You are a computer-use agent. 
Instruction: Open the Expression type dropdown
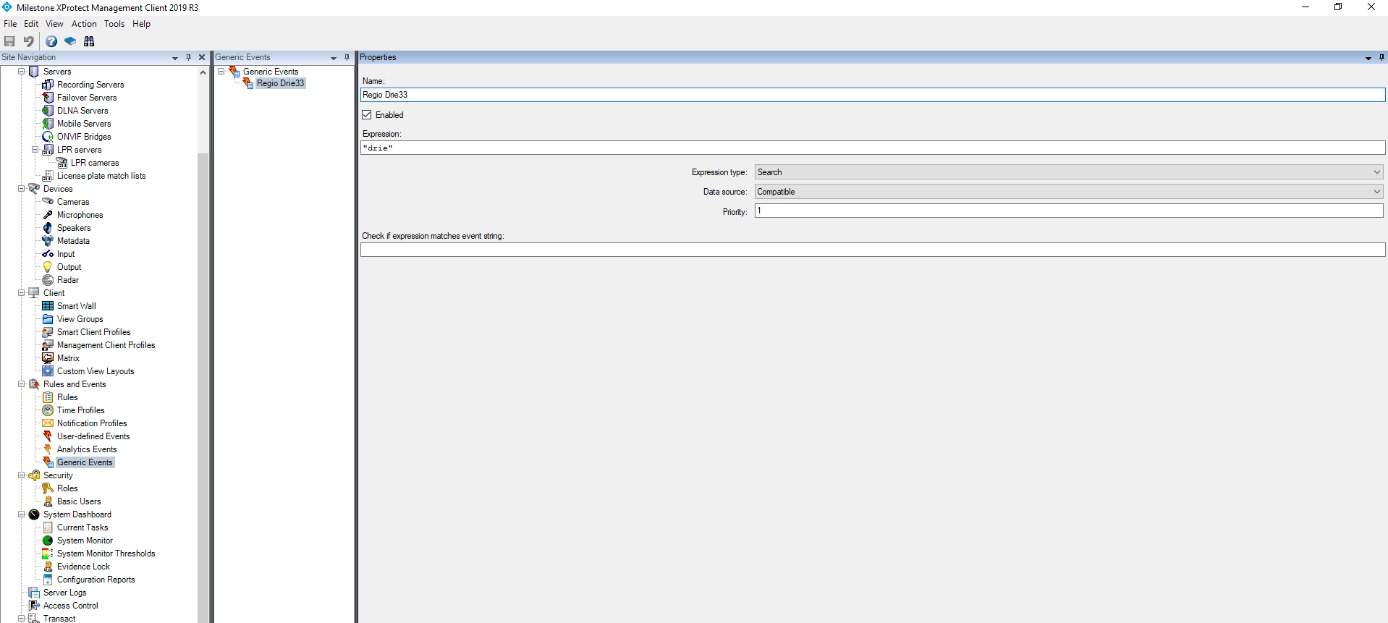point(1377,171)
